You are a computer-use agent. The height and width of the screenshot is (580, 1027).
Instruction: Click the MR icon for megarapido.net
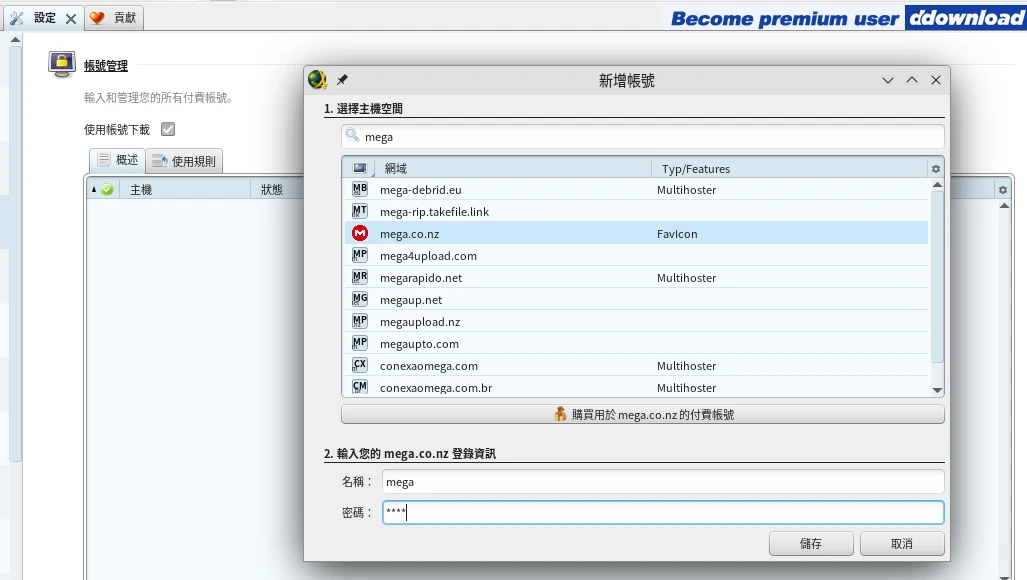(x=360, y=277)
